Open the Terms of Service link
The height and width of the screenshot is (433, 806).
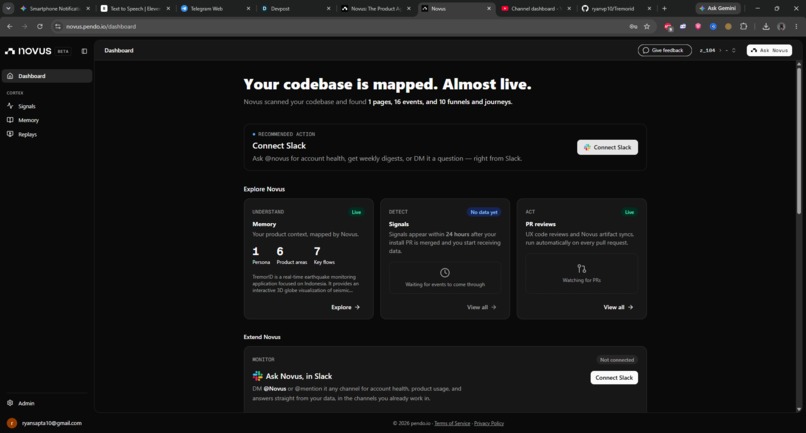tap(452, 423)
